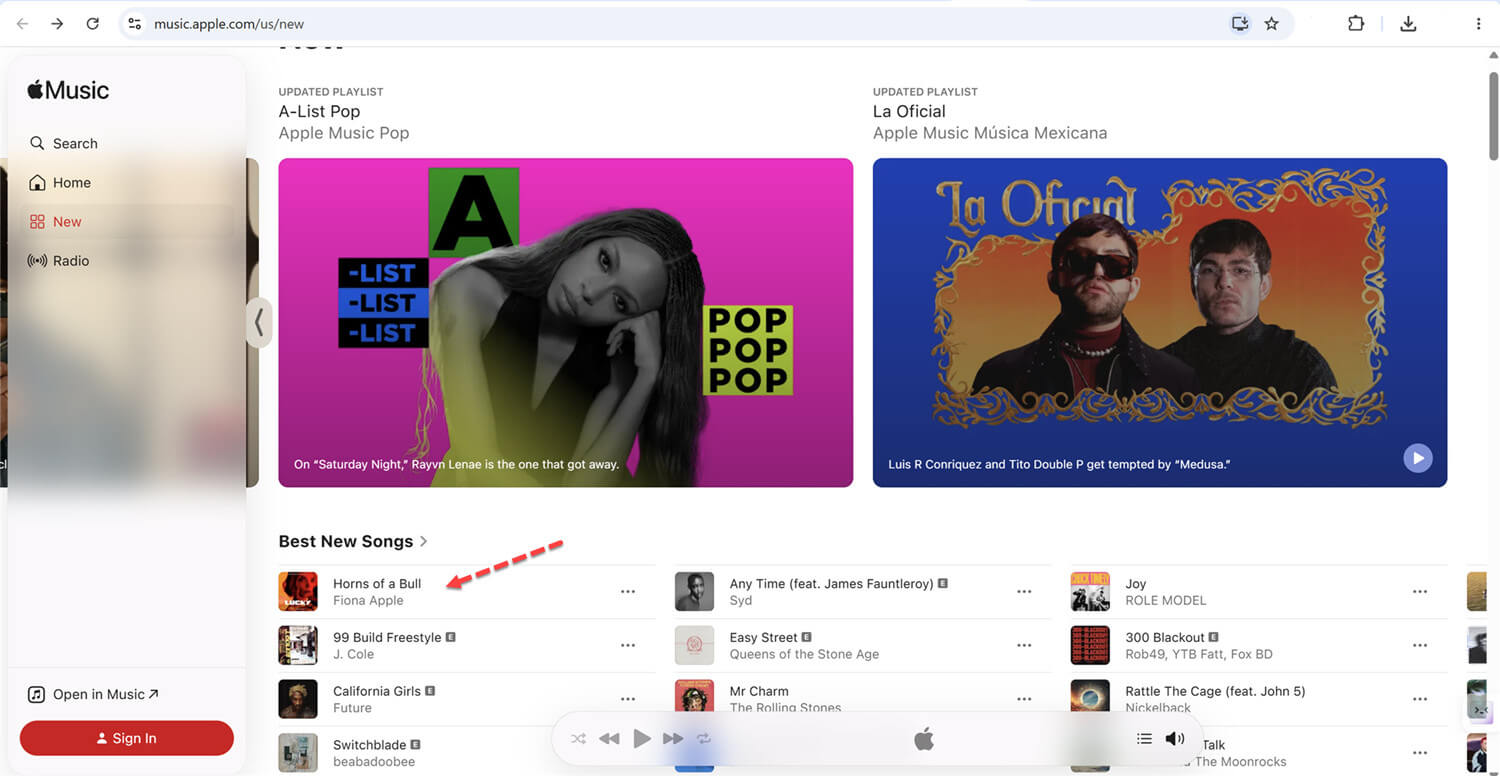The image size is (1500, 776).
Task: Bookmark this page with the star icon
Action: pyautogui.click(x=1272, y=24)
